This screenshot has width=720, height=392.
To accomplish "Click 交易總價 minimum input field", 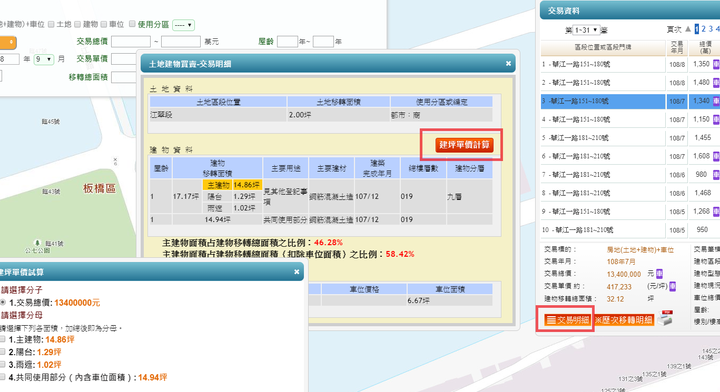I will 131,42.
